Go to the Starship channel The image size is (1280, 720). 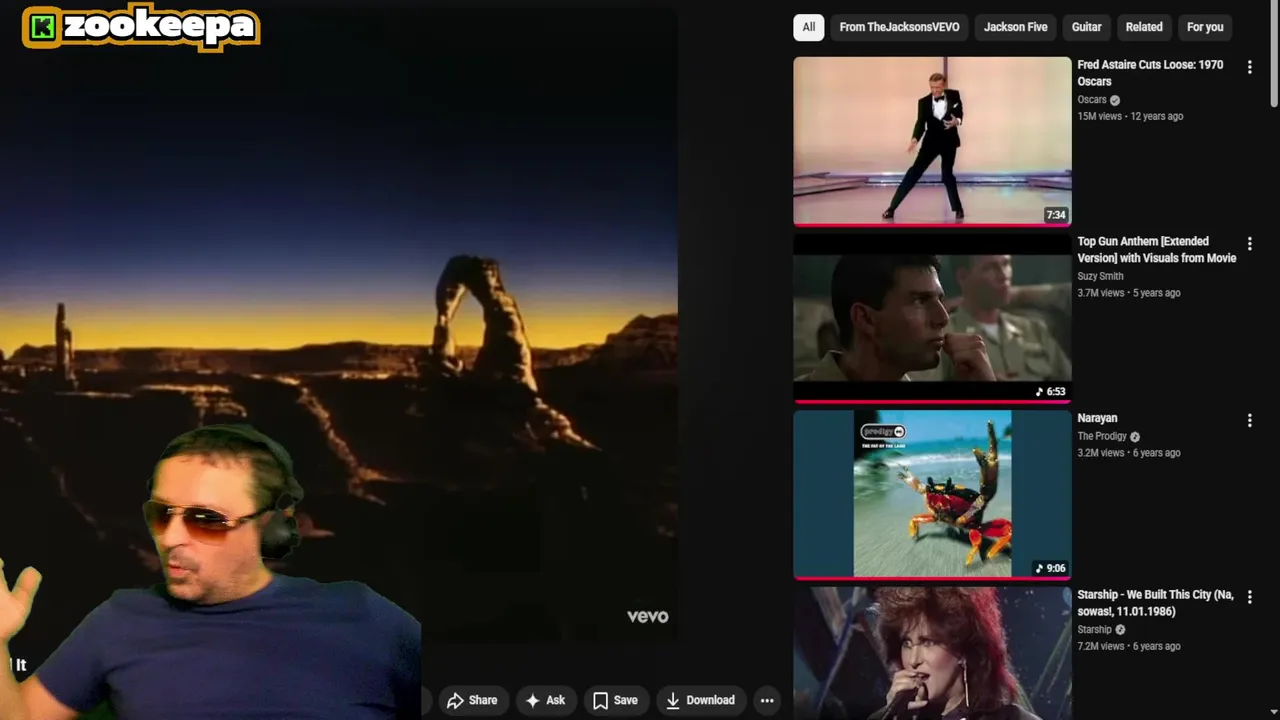click(1094, 630)
